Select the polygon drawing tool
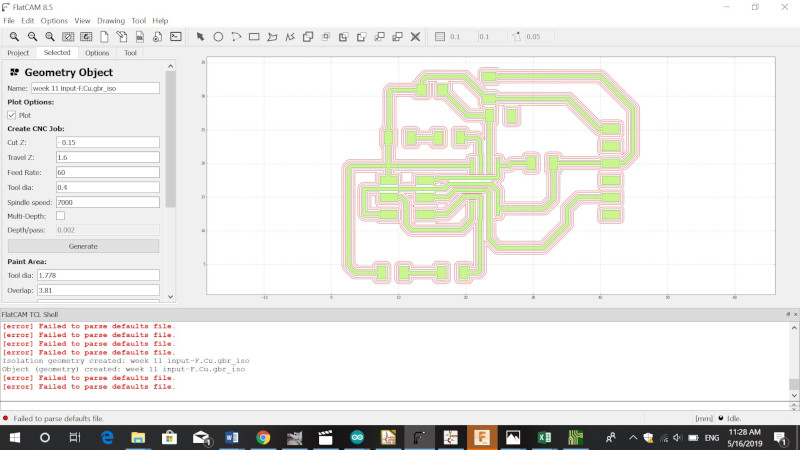The width and height of the screenshot is (800, 450). point(272,37)
